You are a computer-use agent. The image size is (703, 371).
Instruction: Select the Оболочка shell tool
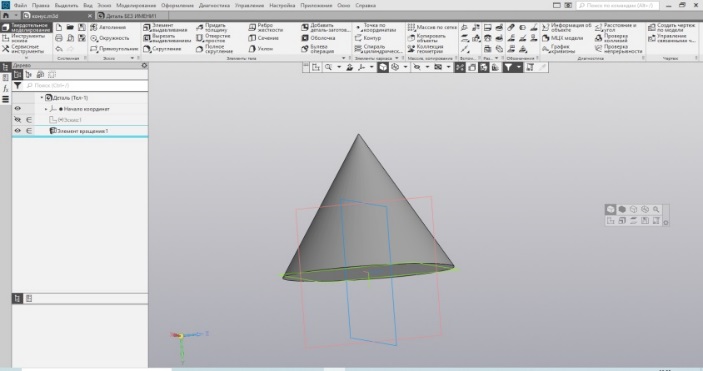[x=318, y=38]
